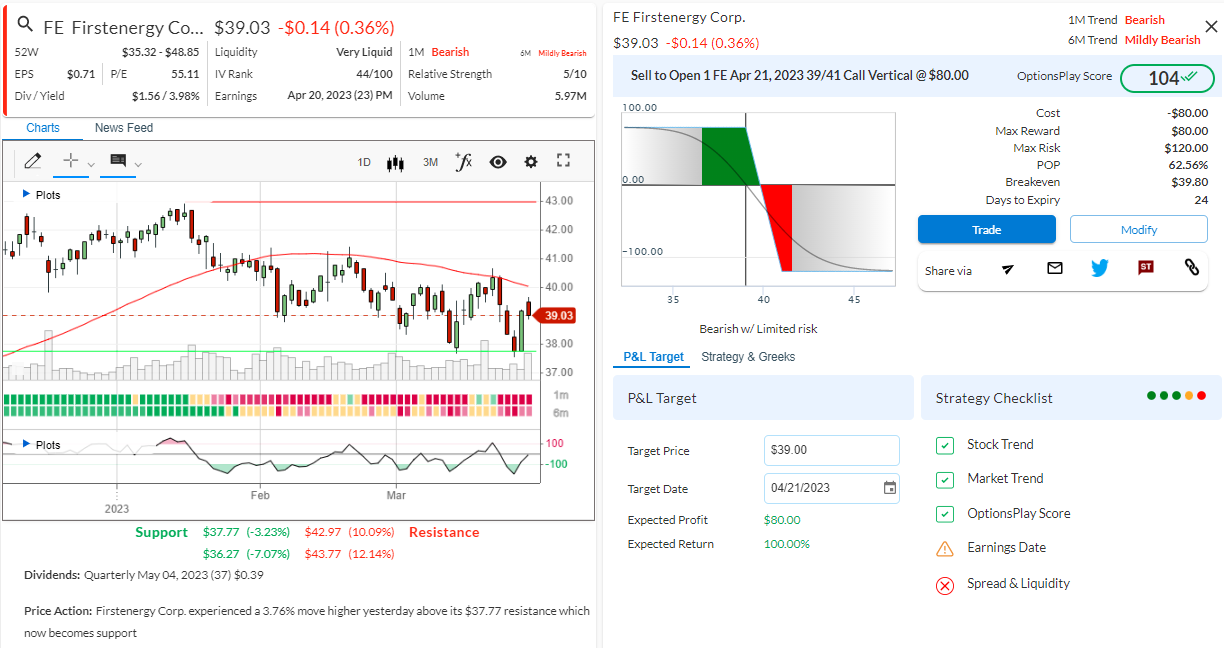Image resolution: width=1224 pixels, height=648 pixels.
Task: Click the Expected Return 100.00% value
Action: [x=787, y=544]
